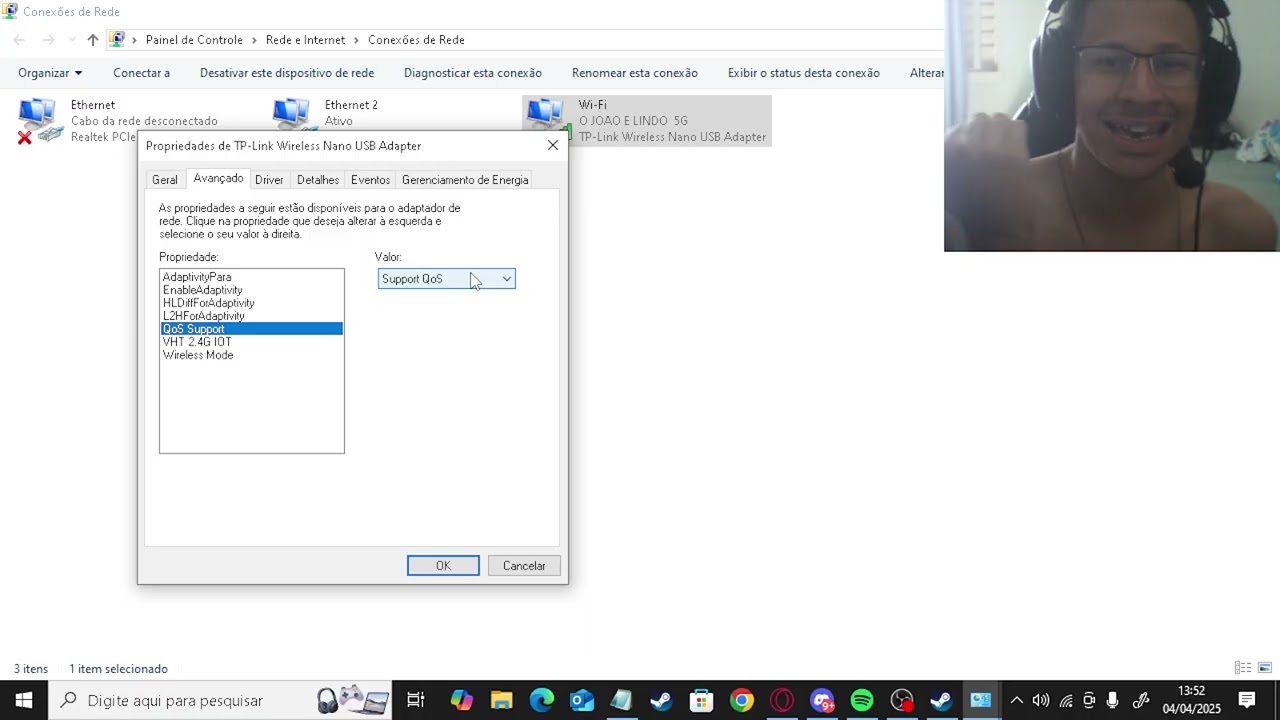
Task: Open Control Panel window on taskbar
Action: (x=981, y=700)
